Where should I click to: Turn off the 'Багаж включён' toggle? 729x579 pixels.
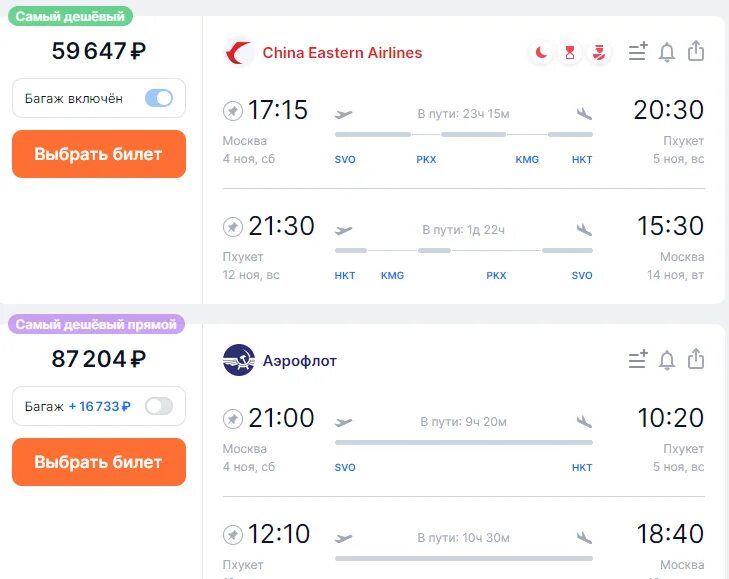tap(159, 98)
